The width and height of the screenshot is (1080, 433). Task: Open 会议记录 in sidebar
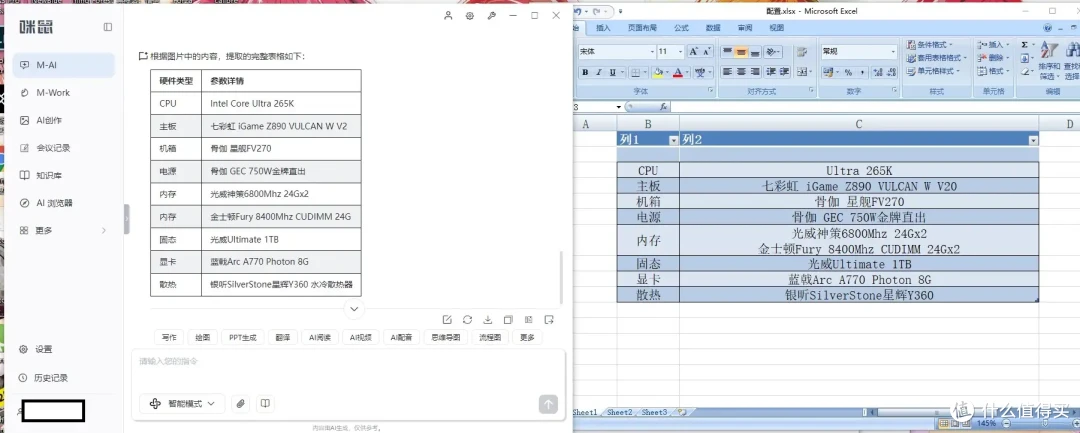point(63,147)
